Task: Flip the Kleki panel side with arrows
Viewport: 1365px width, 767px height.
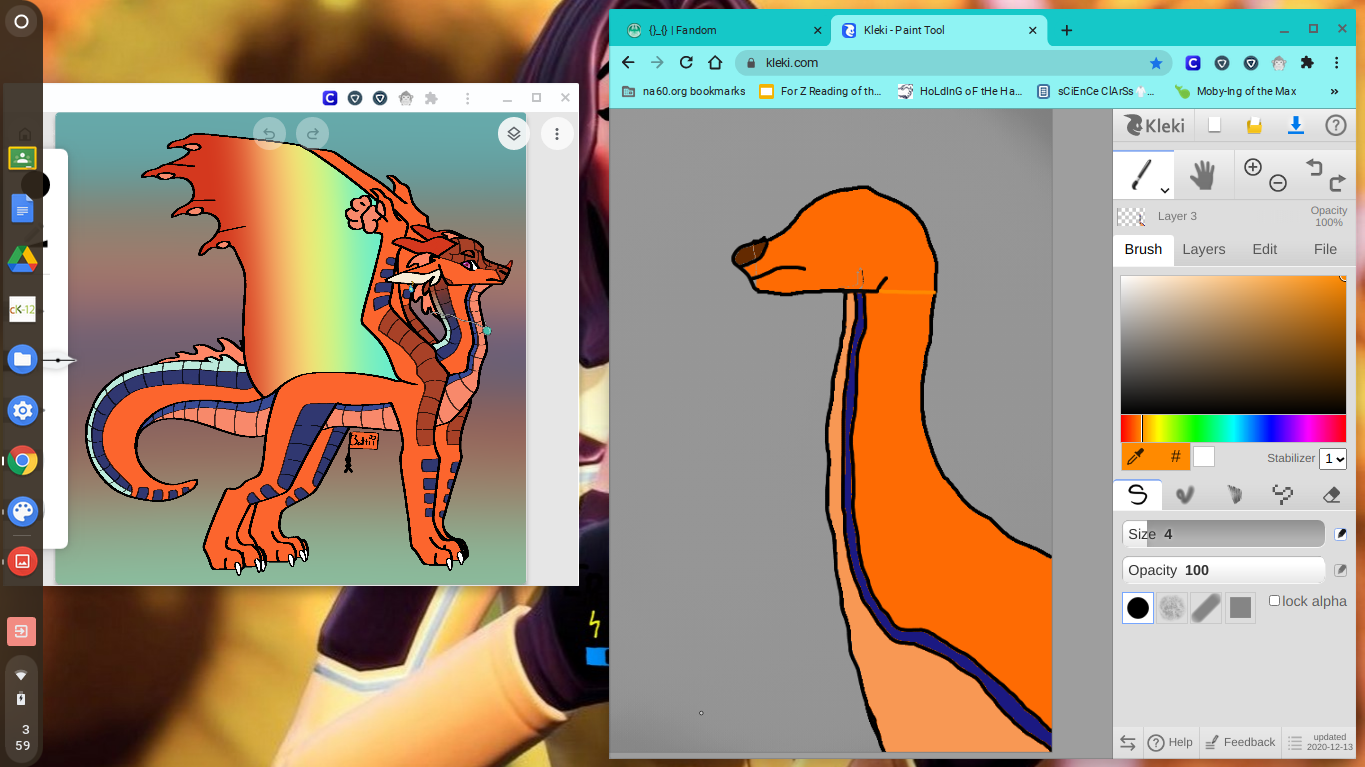Action: (x=1128, y=742)
